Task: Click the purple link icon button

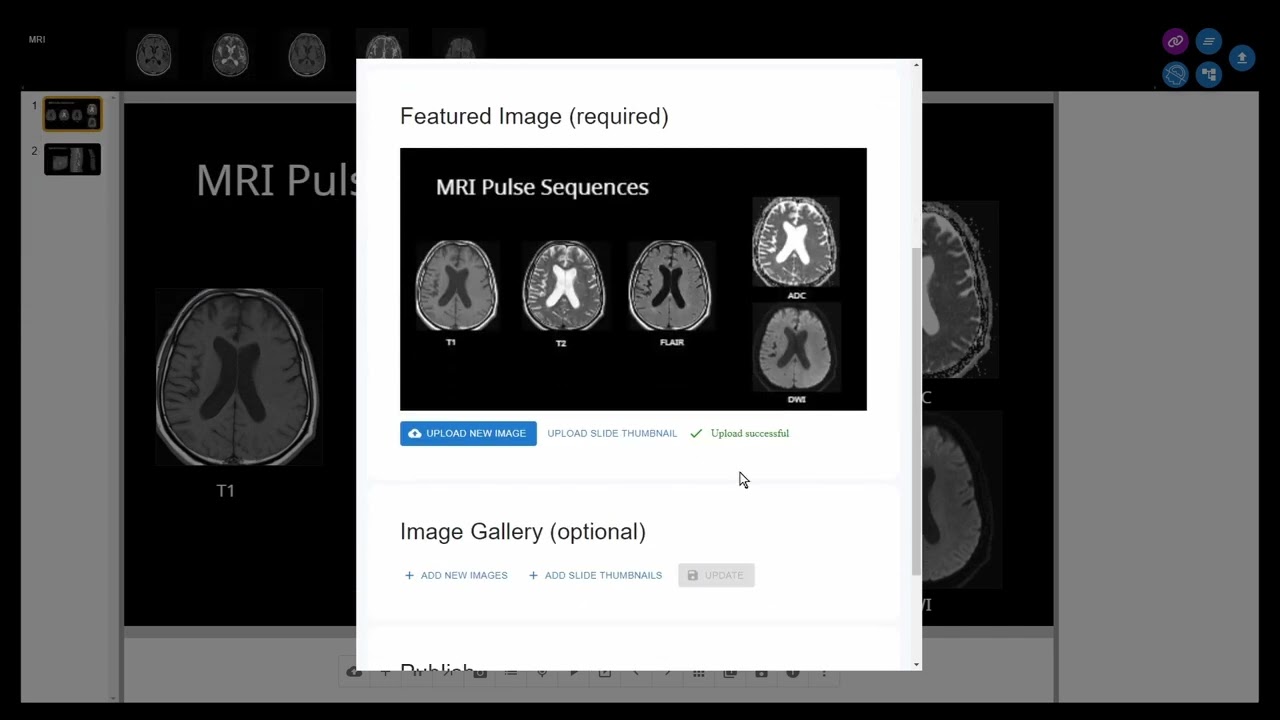Action: (x=1175, y=41)
